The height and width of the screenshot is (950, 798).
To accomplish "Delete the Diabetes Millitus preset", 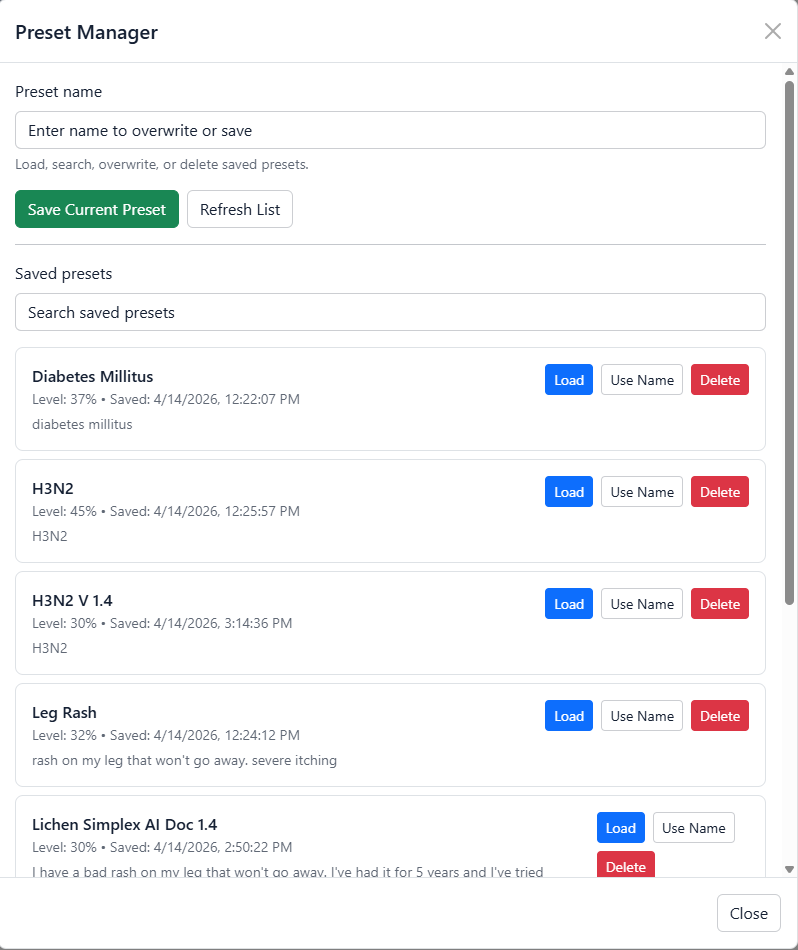I will click(719, 380).
